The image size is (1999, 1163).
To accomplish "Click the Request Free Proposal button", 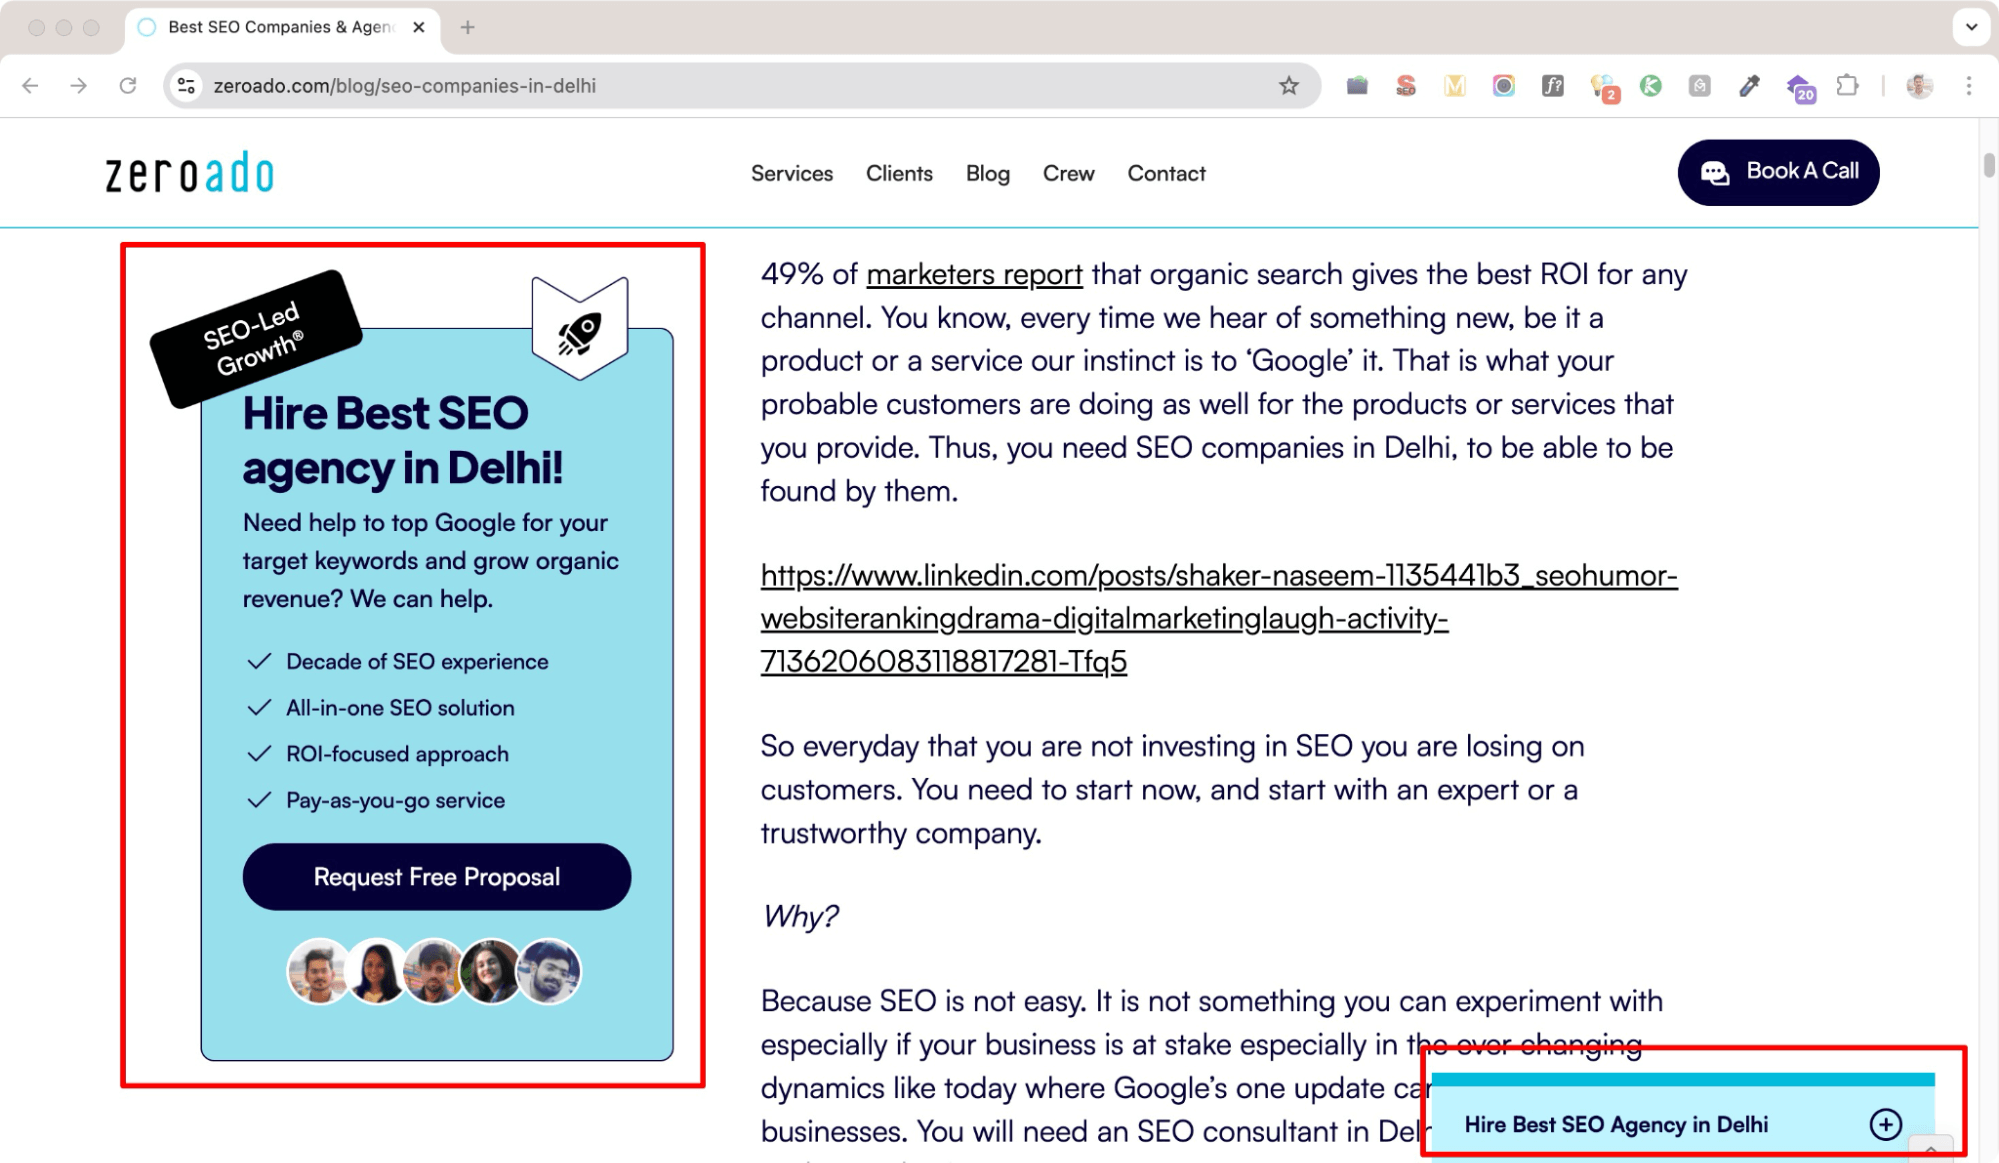I will point(436,877).
